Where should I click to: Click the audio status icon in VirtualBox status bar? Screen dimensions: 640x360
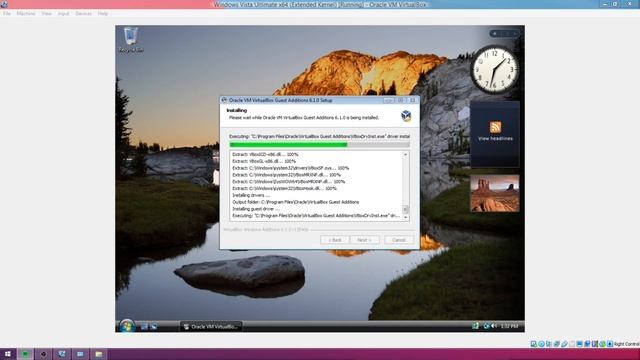click(x=549, y=344)
